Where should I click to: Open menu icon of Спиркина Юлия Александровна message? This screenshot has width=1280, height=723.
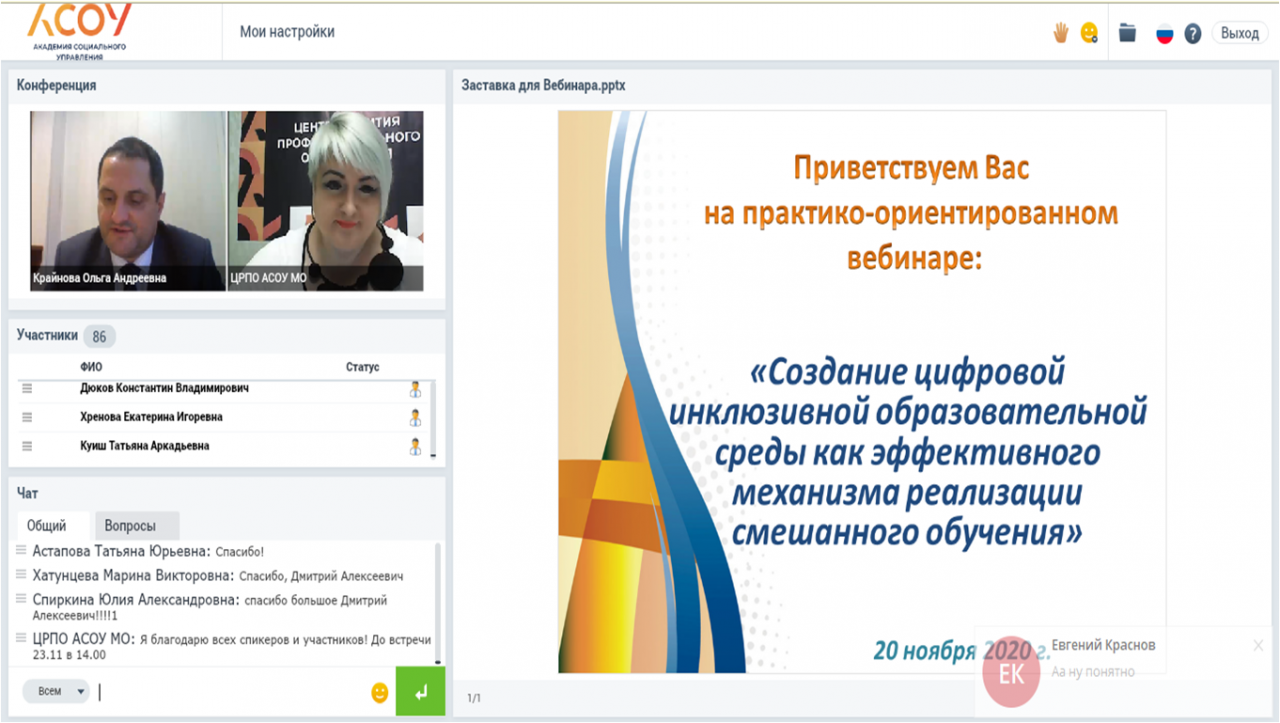click(21, 600)
